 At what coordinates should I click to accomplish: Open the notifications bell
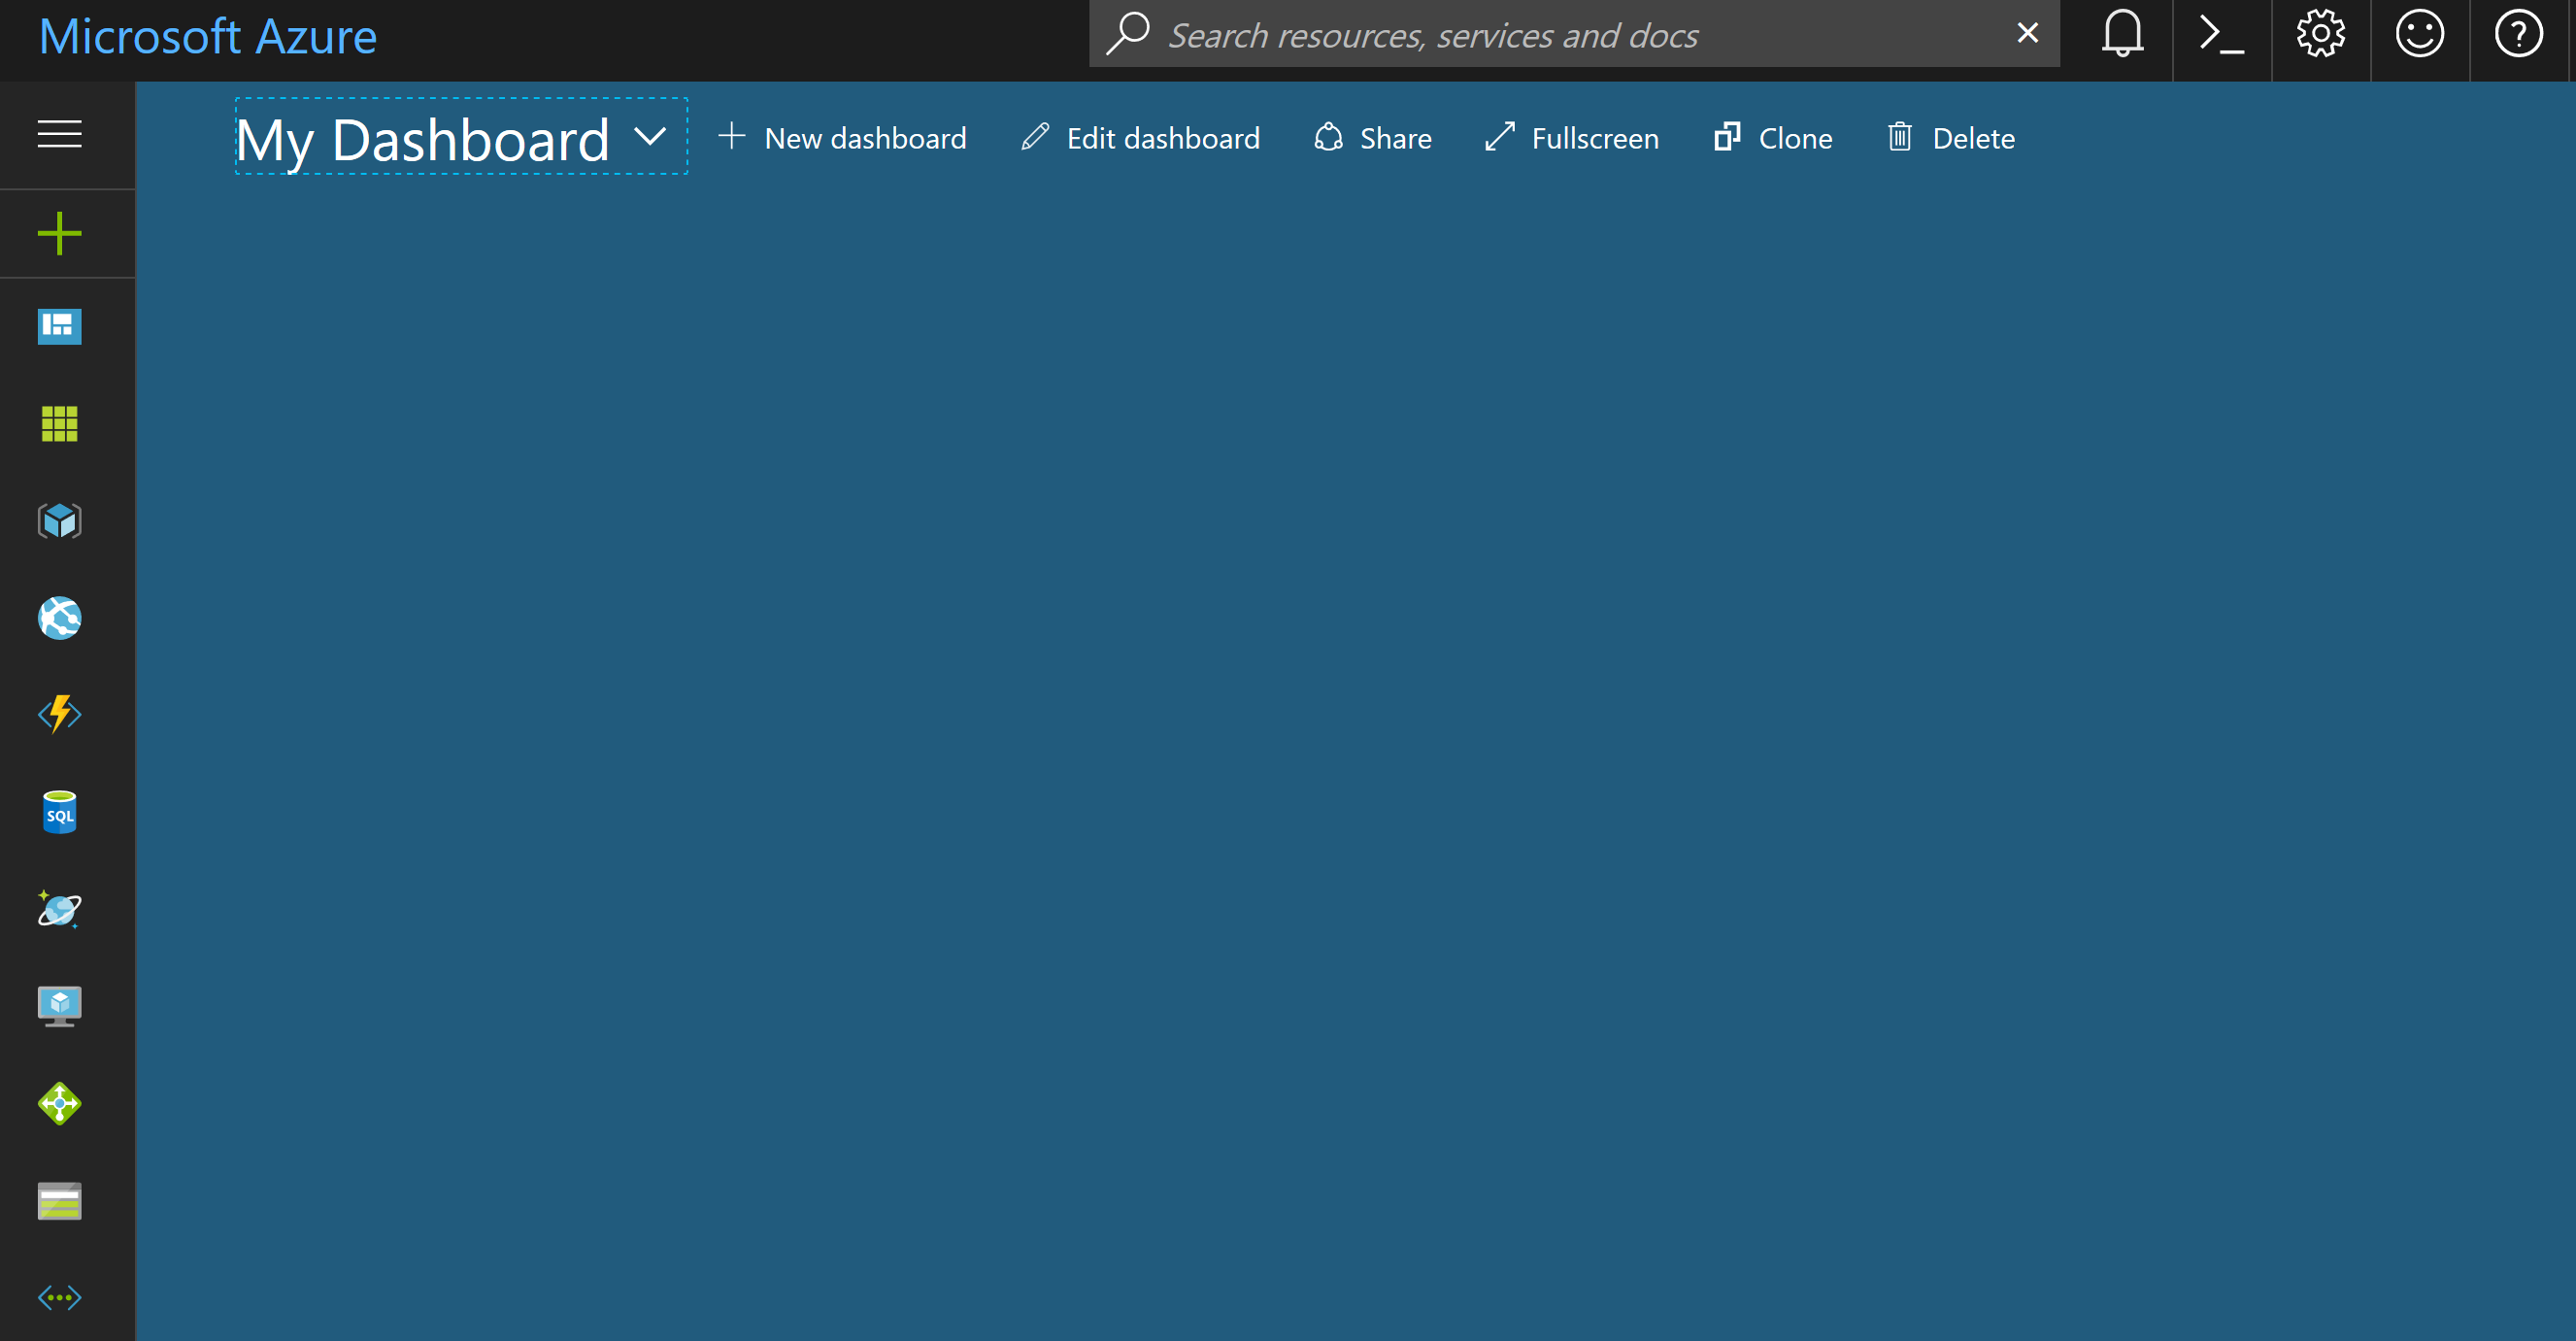[2122, 35]
